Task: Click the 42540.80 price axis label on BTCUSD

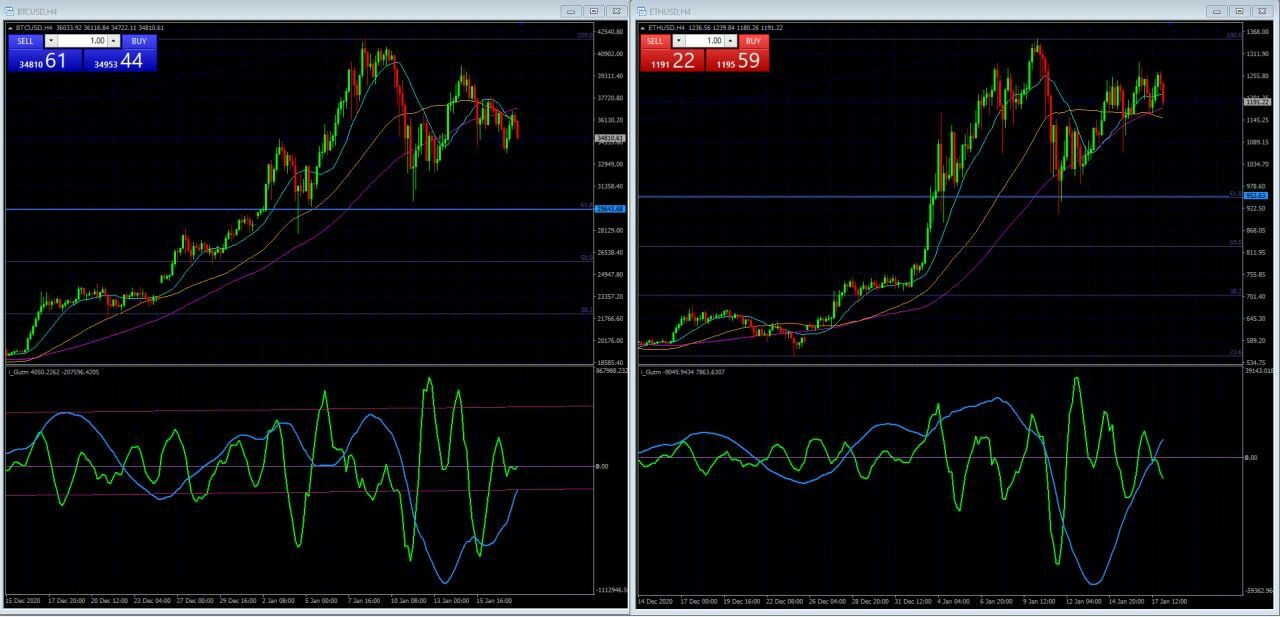Action: coord(610,32)
